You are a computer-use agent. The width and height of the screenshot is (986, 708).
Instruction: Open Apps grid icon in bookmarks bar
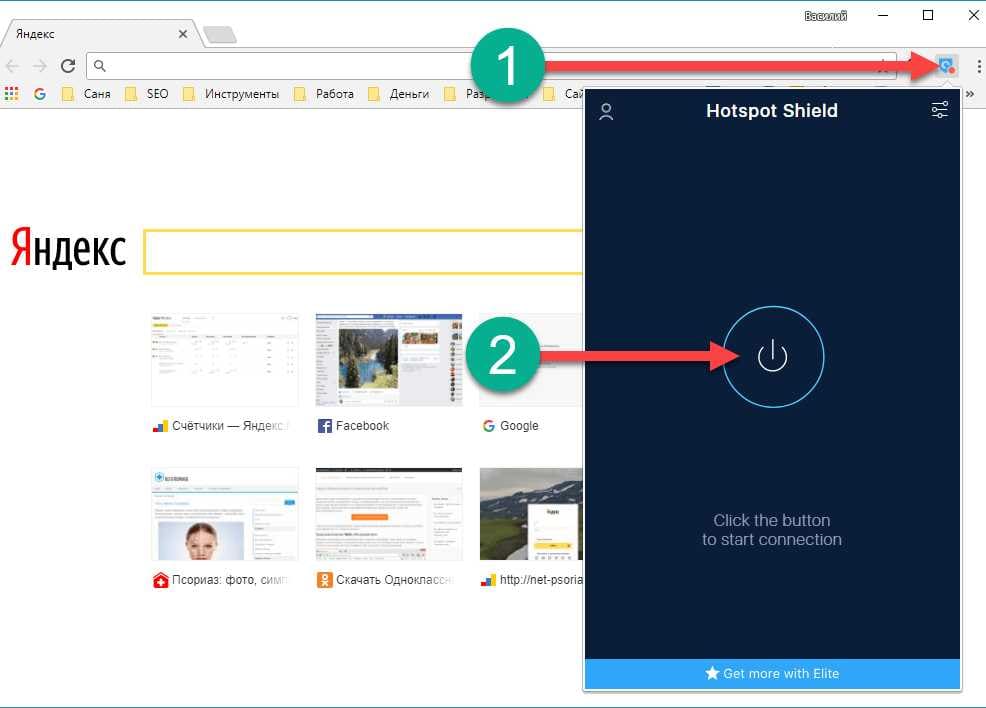pos(11,94)
